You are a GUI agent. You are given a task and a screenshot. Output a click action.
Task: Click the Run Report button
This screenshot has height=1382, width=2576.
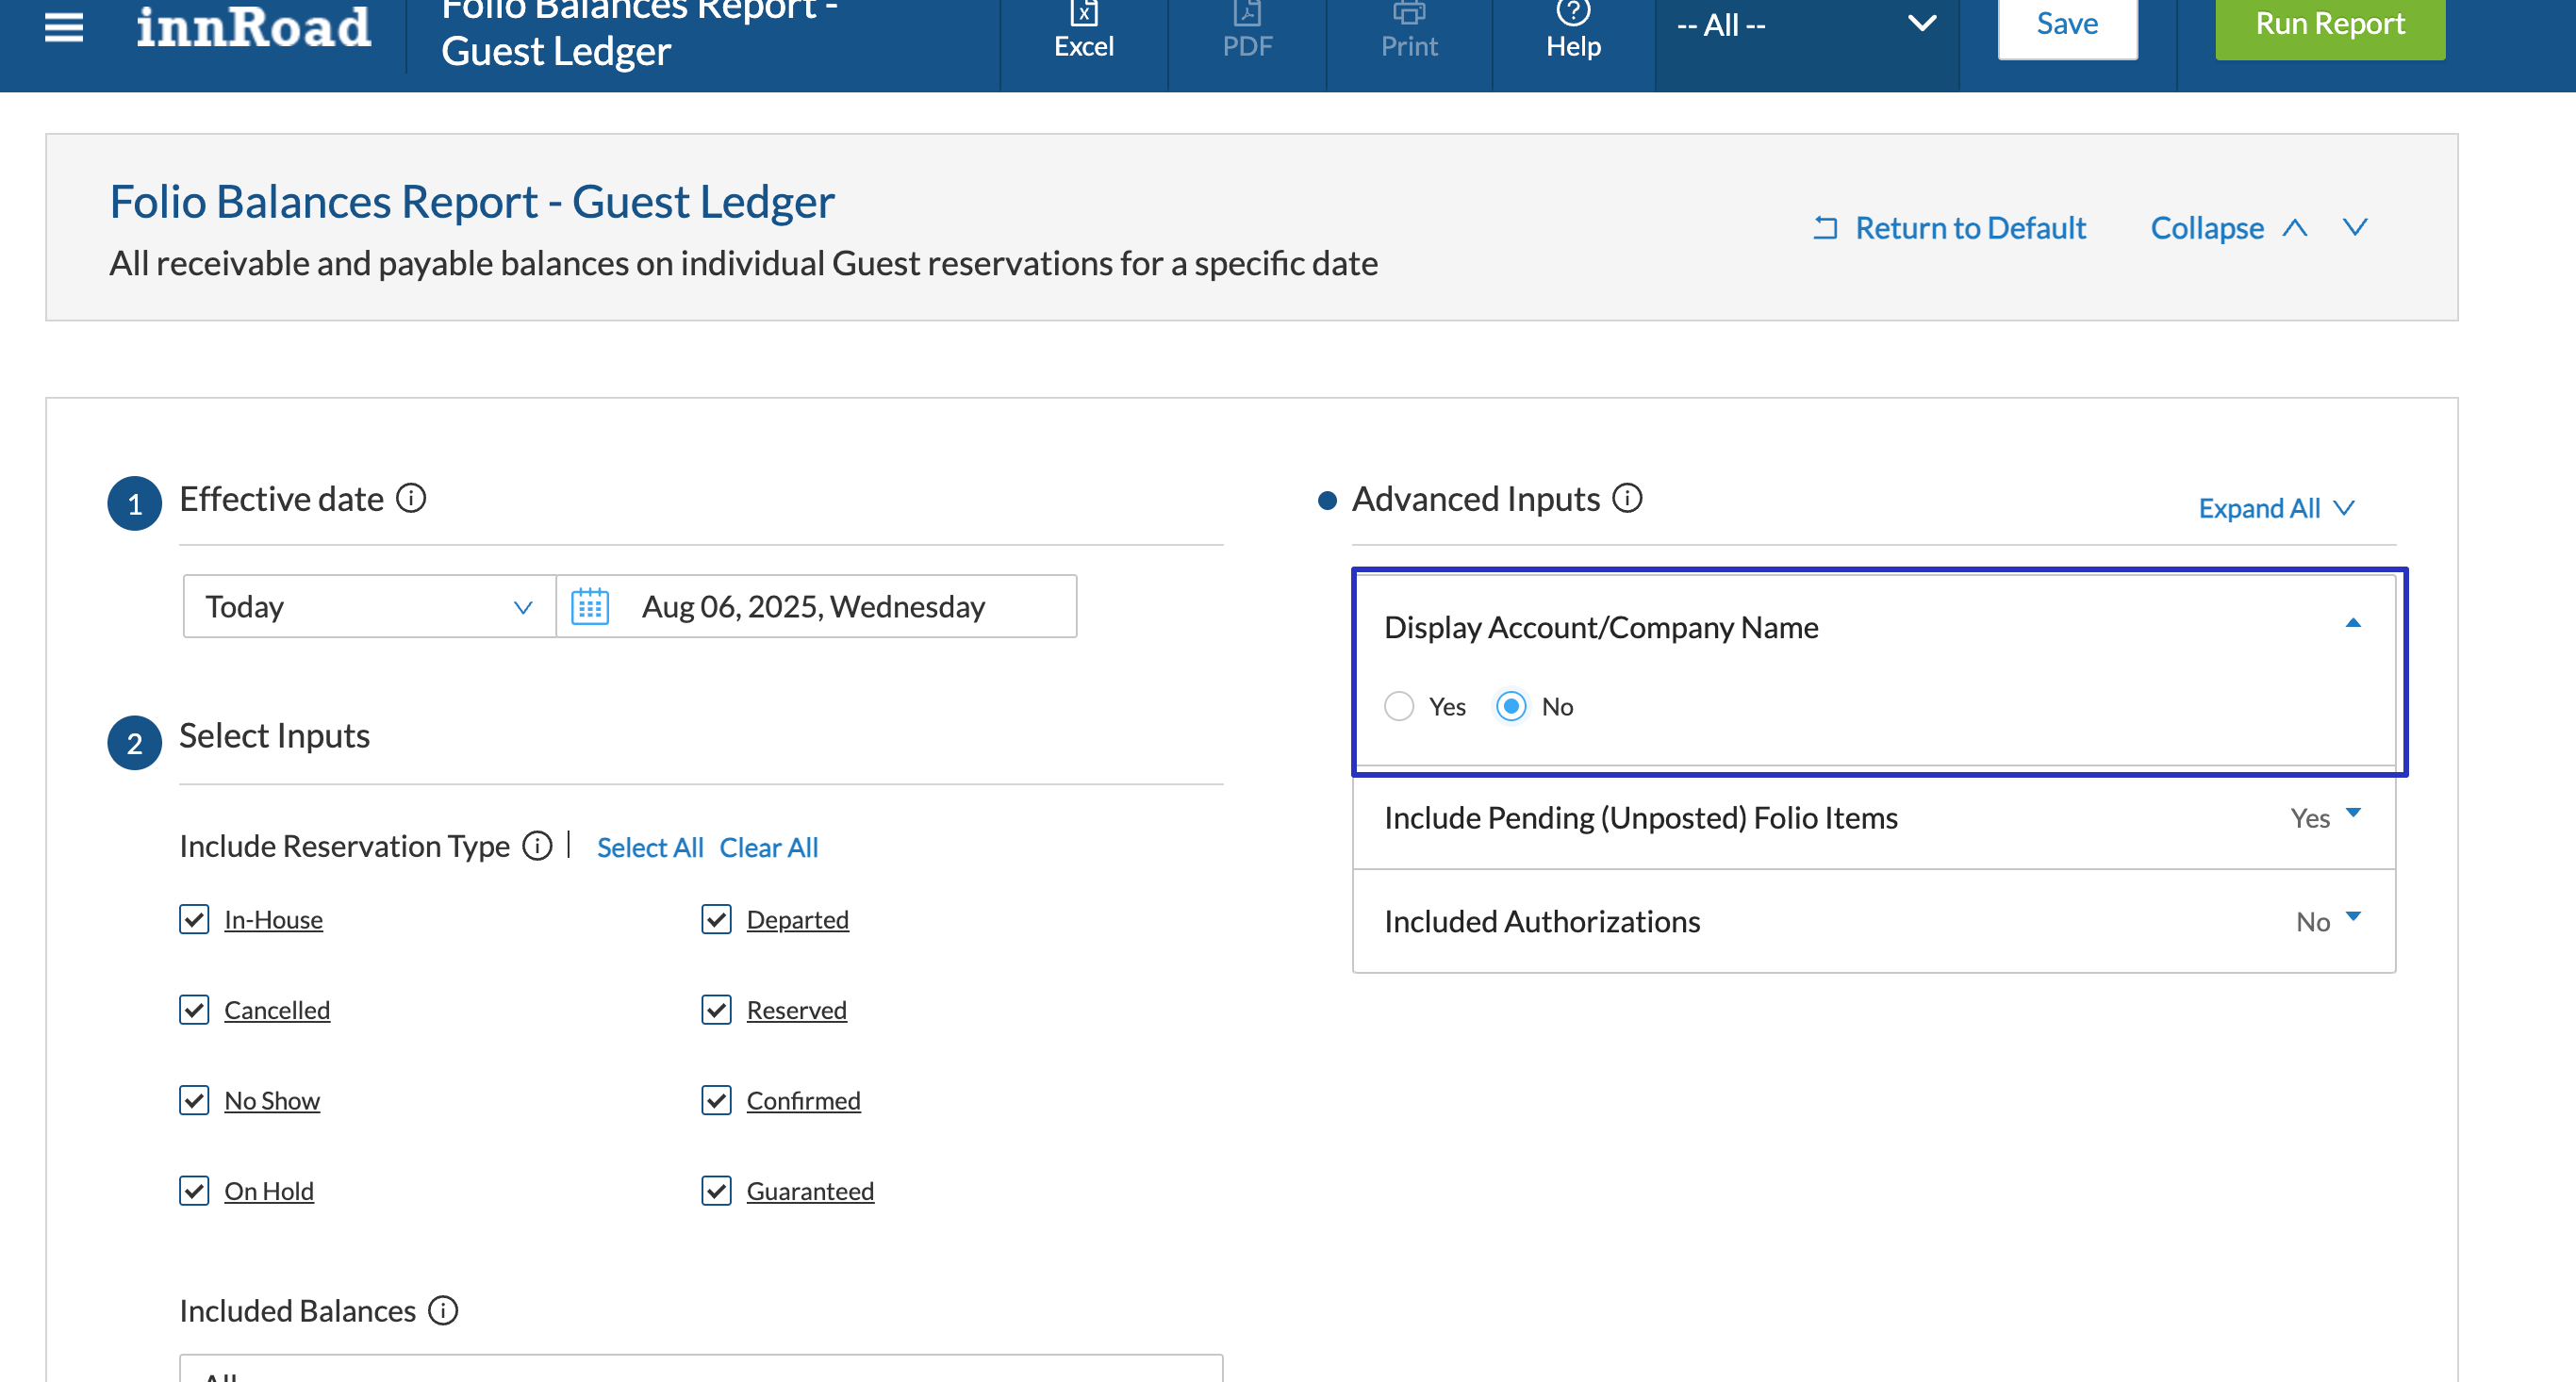coord(2329,25)
